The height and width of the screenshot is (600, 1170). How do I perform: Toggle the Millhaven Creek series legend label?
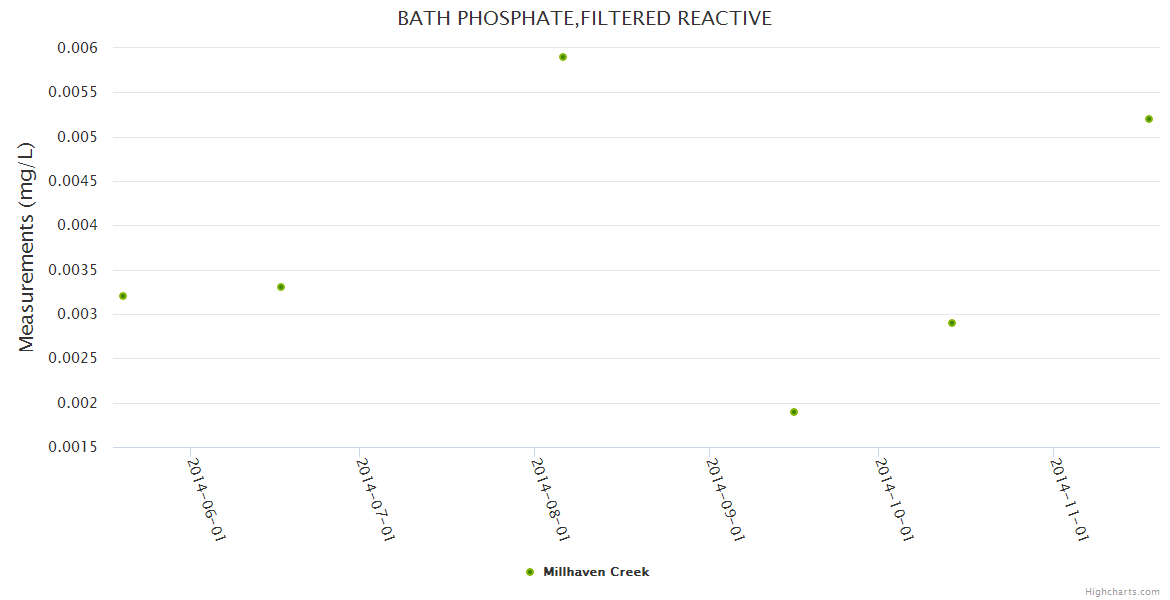tap(596, 572)
